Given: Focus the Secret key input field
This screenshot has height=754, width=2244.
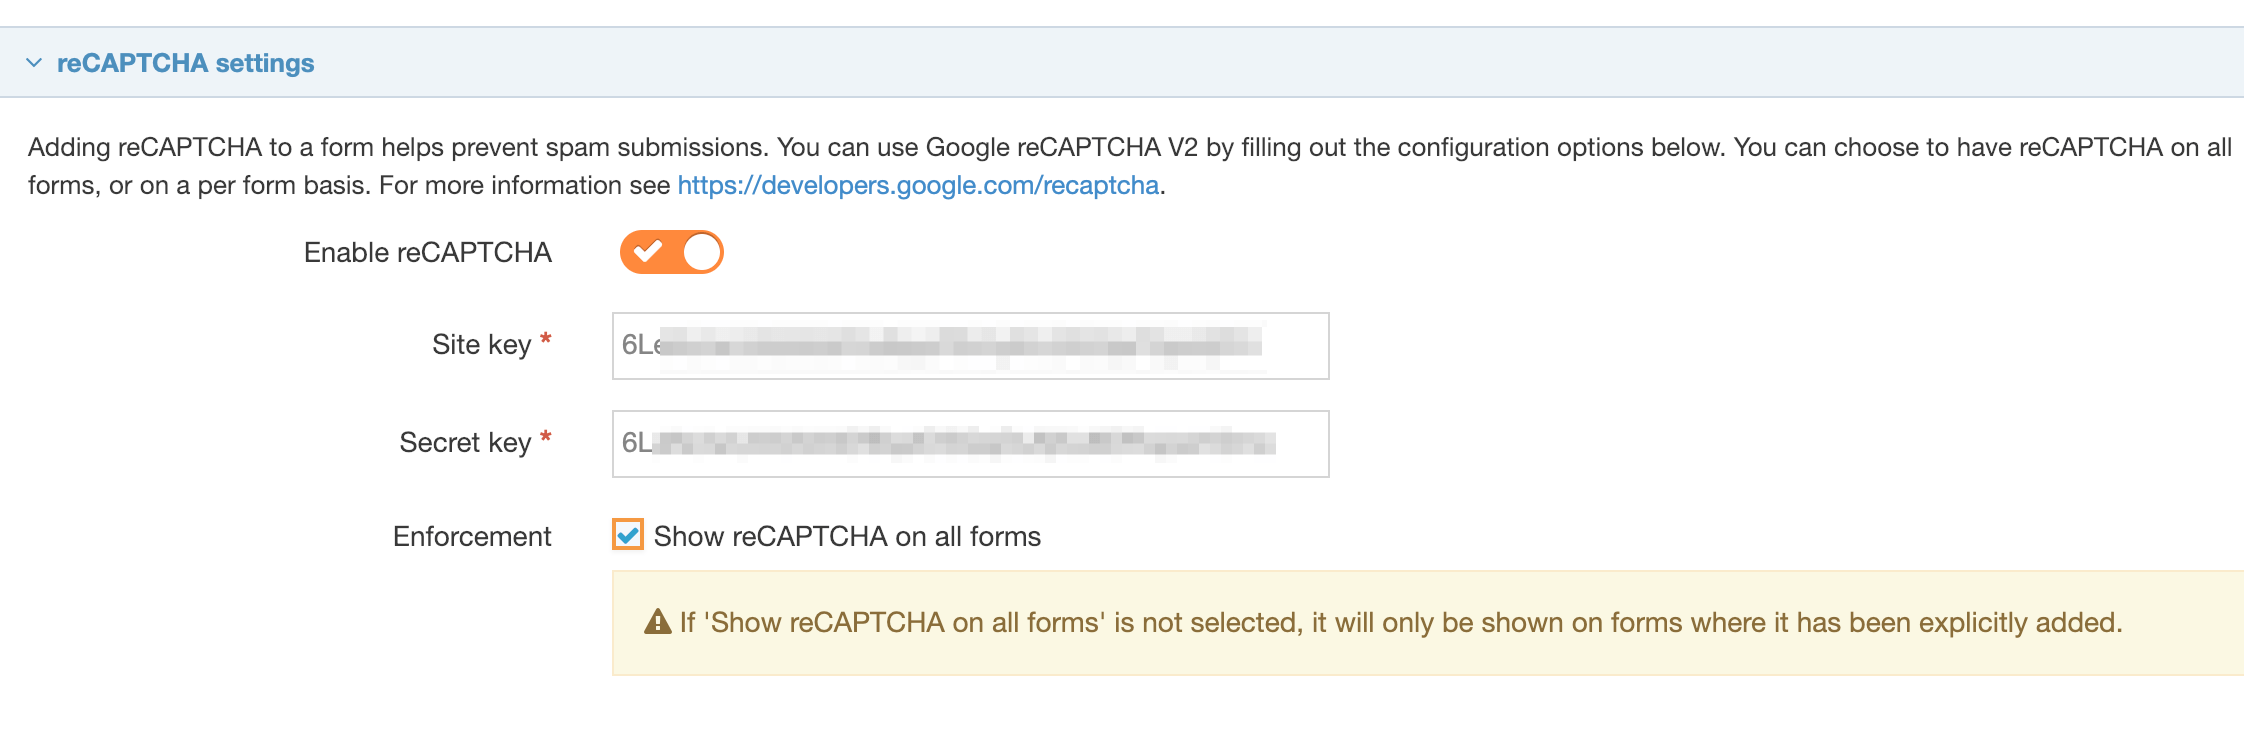Looking at the screenshot, I should [x=970, y=444].
